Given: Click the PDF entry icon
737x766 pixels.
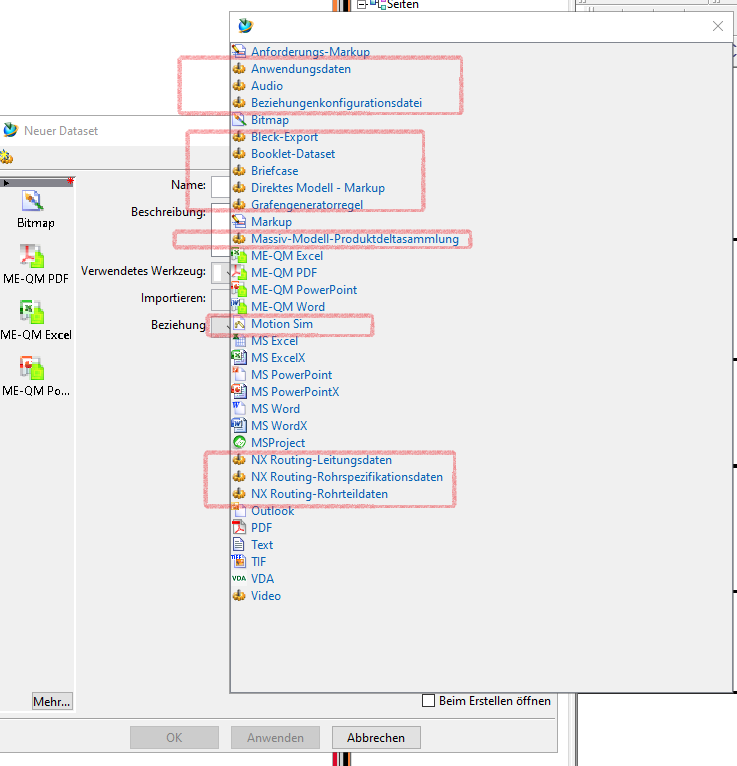Looking at the screenshot, I should pyautogui.click(x=239, y=528).
